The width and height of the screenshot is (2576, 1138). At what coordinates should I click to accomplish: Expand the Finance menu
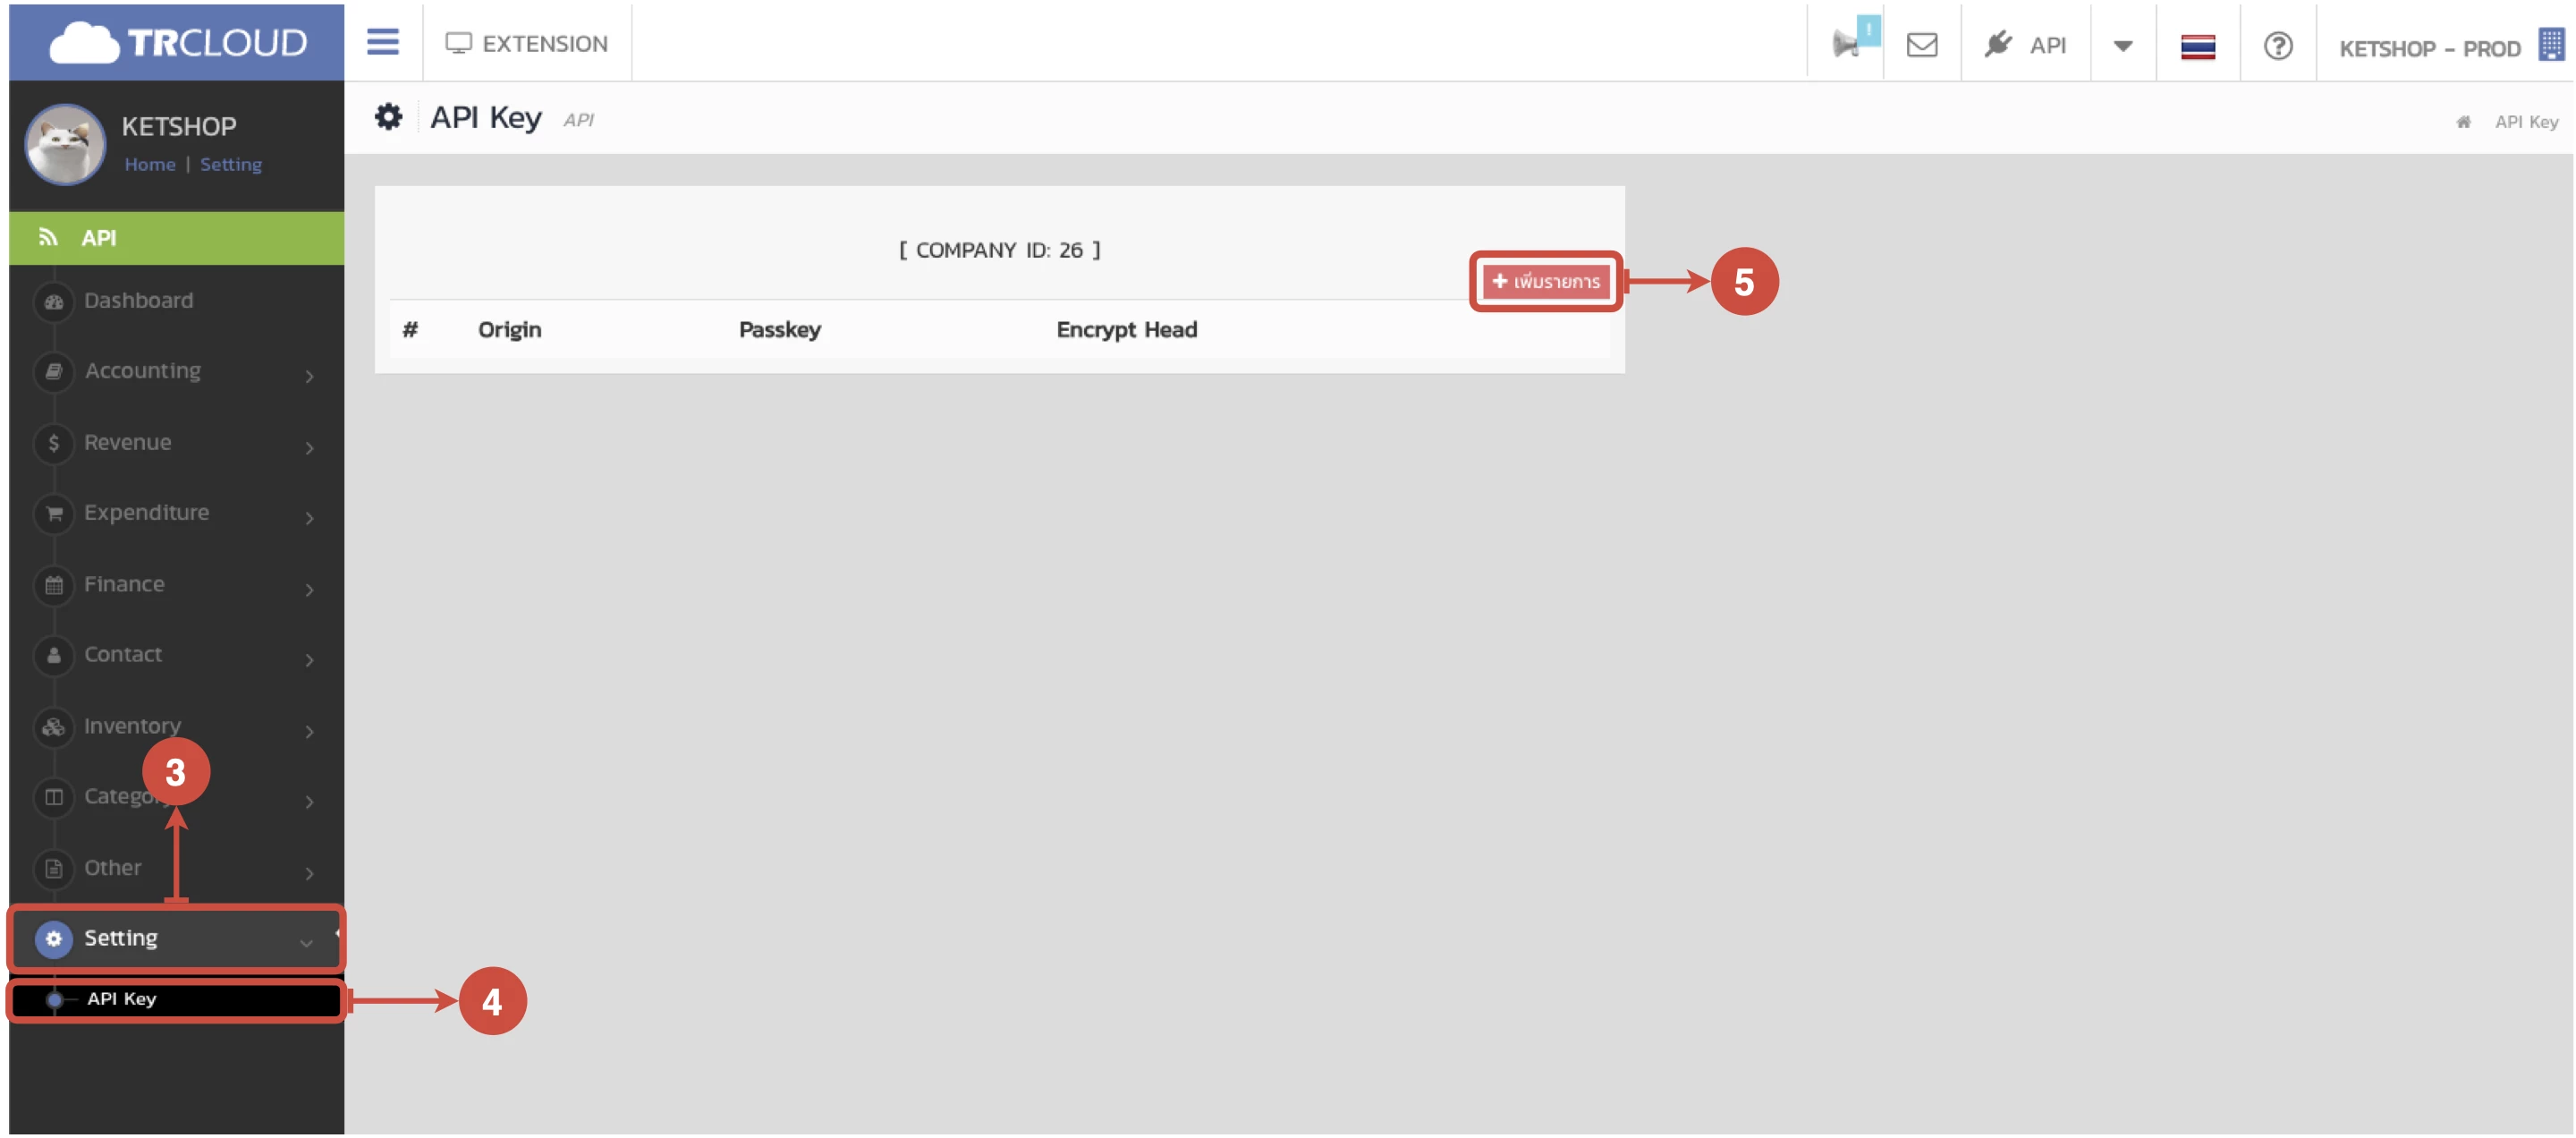tap(124, 584)
